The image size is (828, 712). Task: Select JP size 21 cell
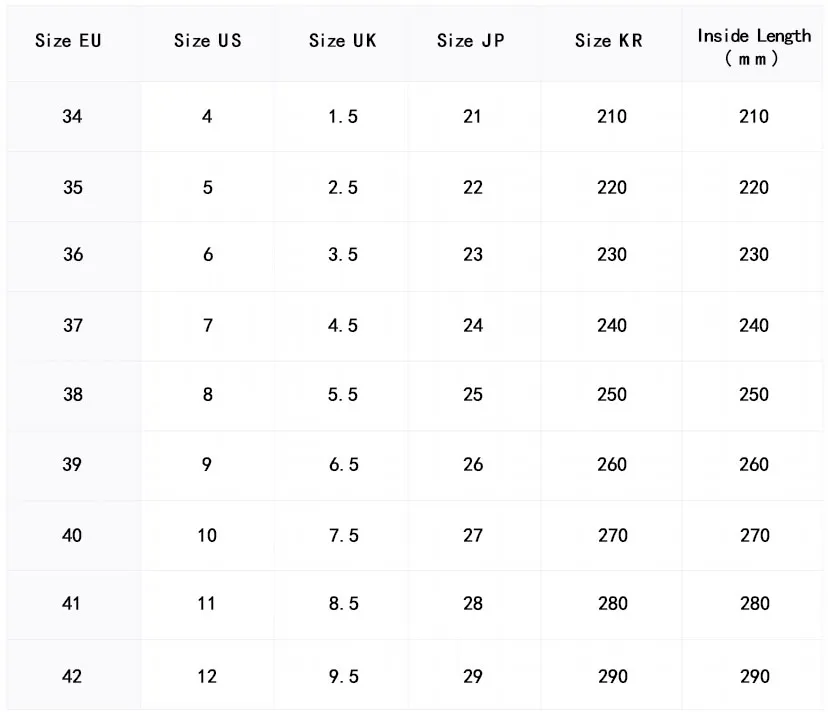472,116
